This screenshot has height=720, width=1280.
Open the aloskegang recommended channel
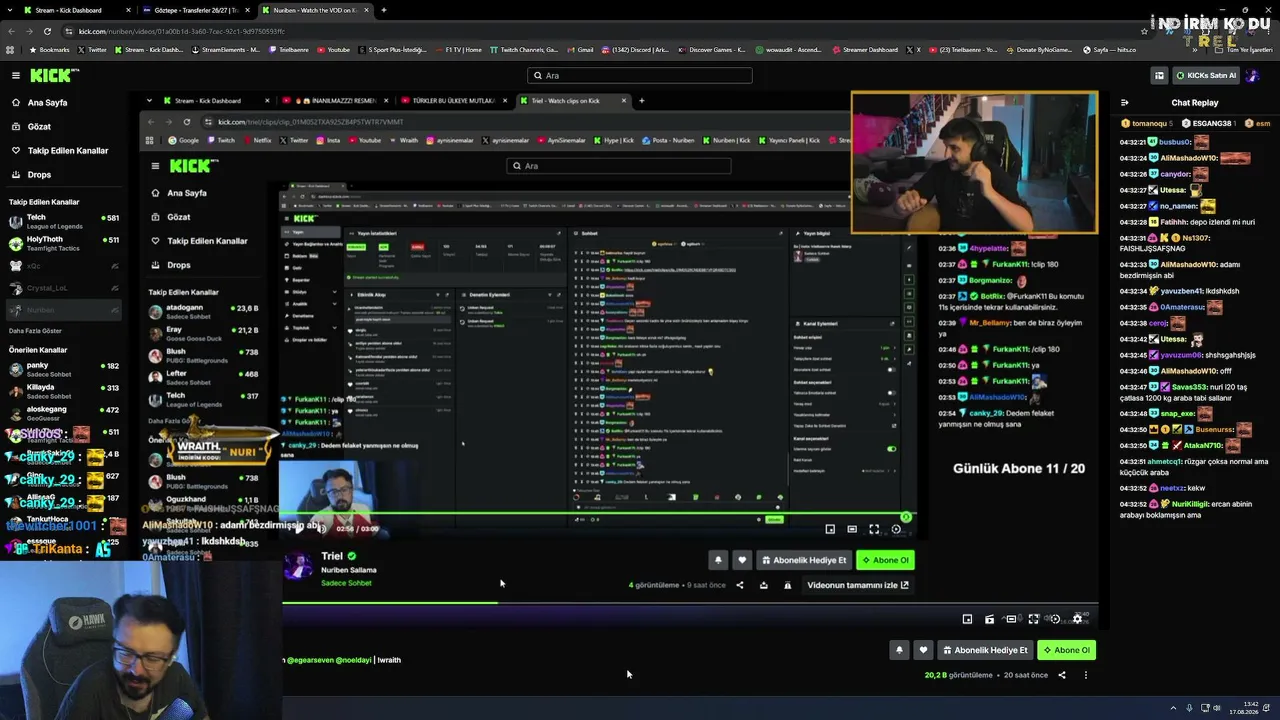pos(64,413)
